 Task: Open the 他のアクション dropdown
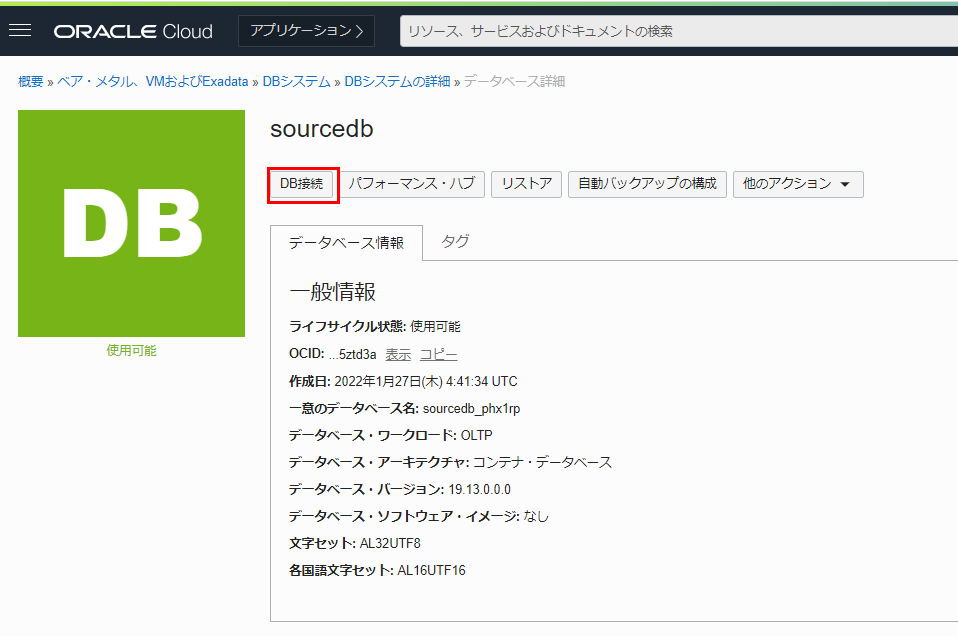click(797, 184)
